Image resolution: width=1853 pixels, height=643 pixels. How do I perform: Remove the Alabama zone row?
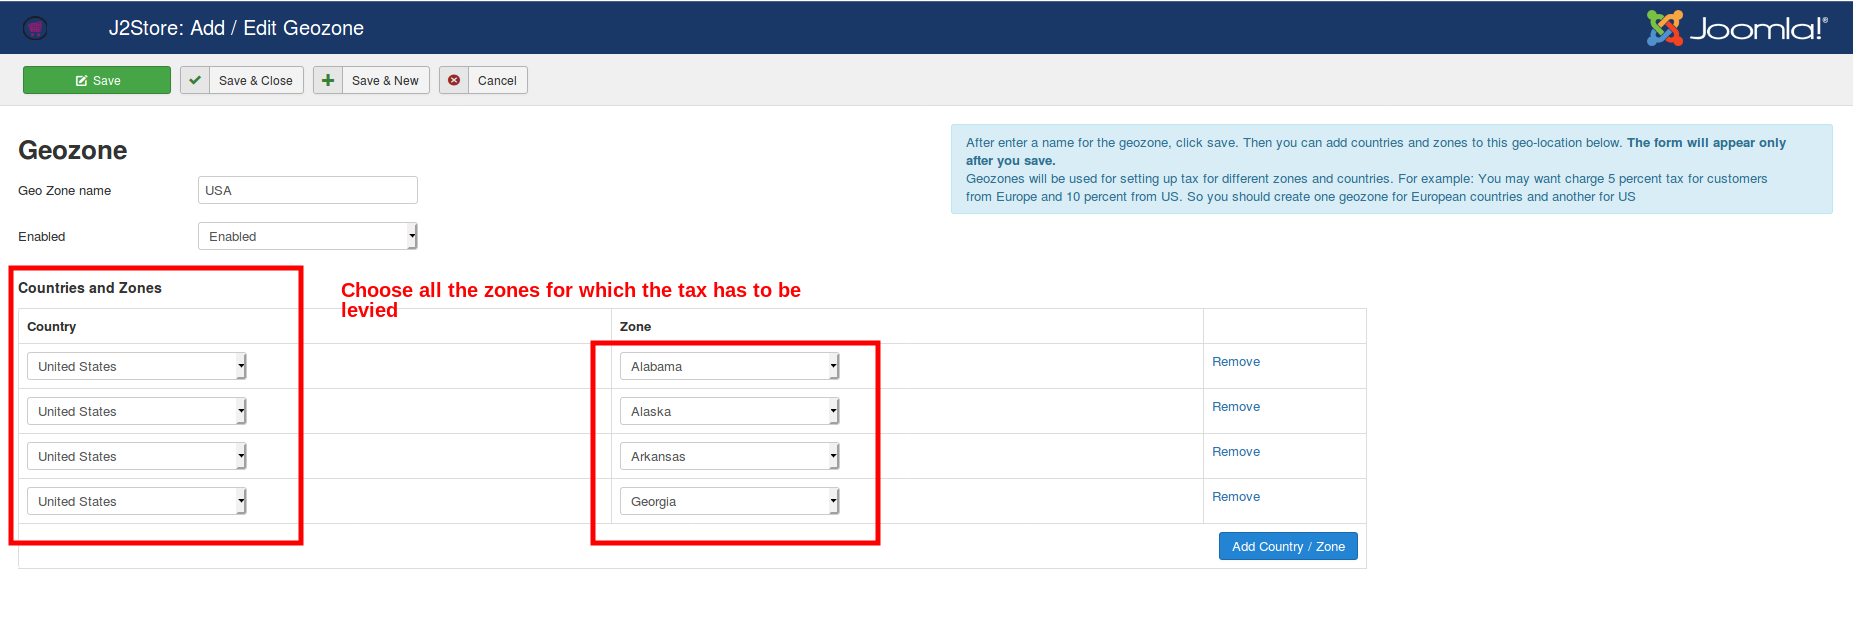tap(1236, 362)
